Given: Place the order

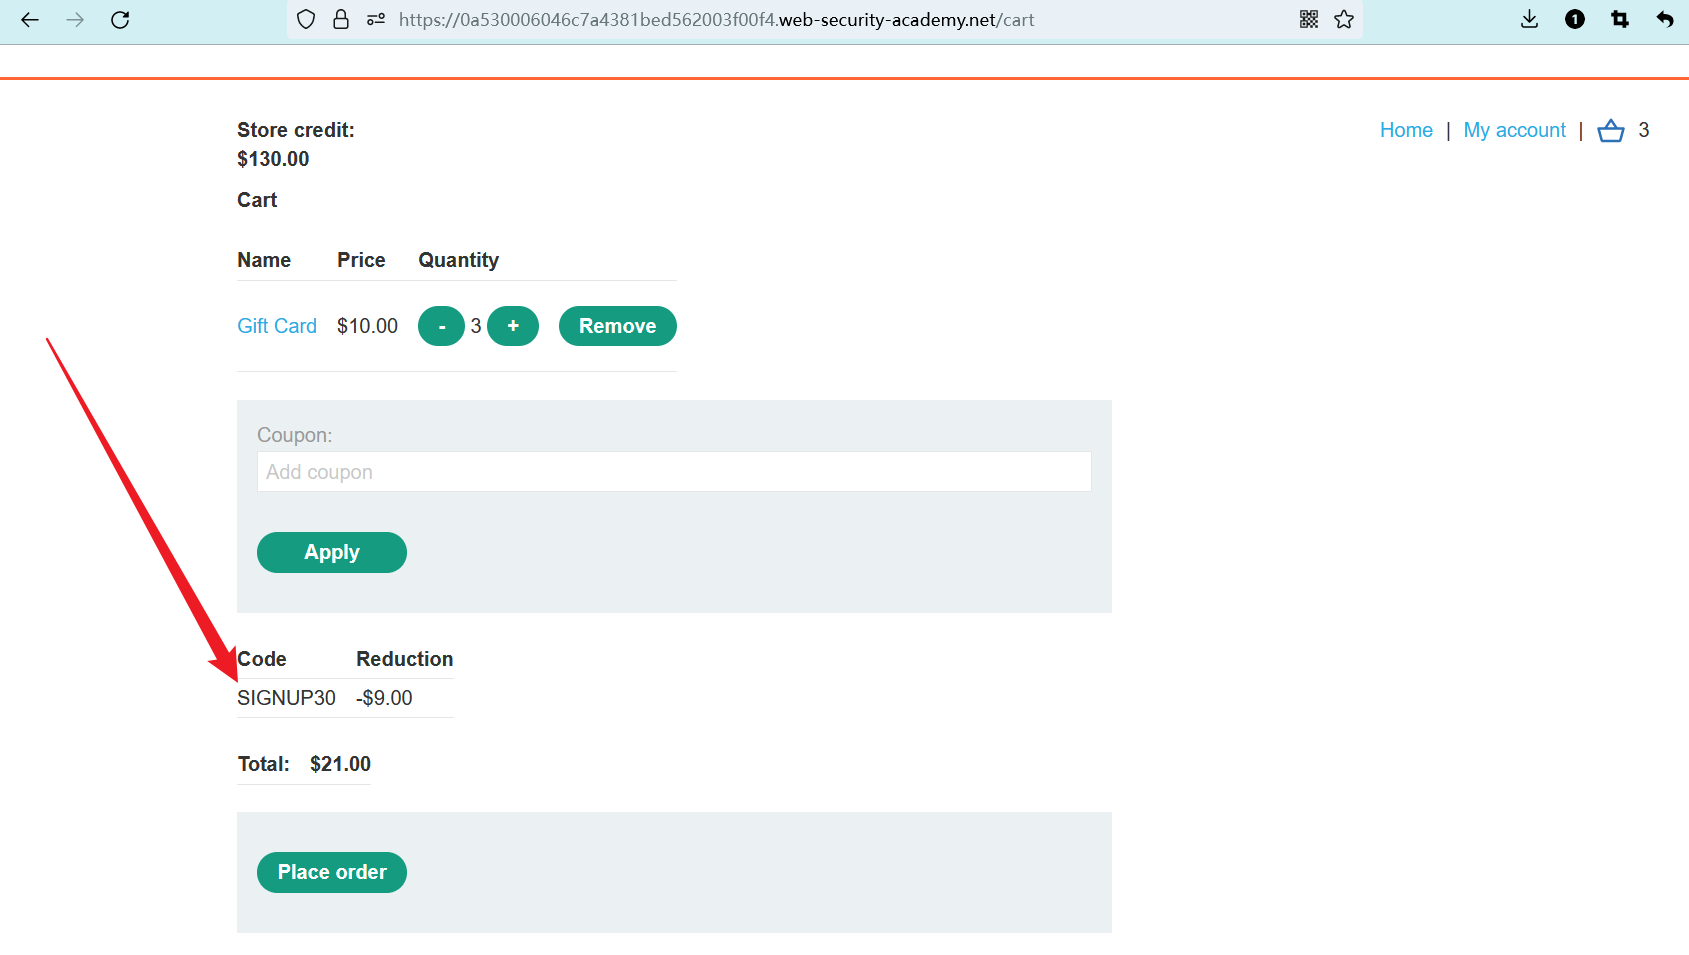Looking at the screenshot, I should tap(332, 873).
